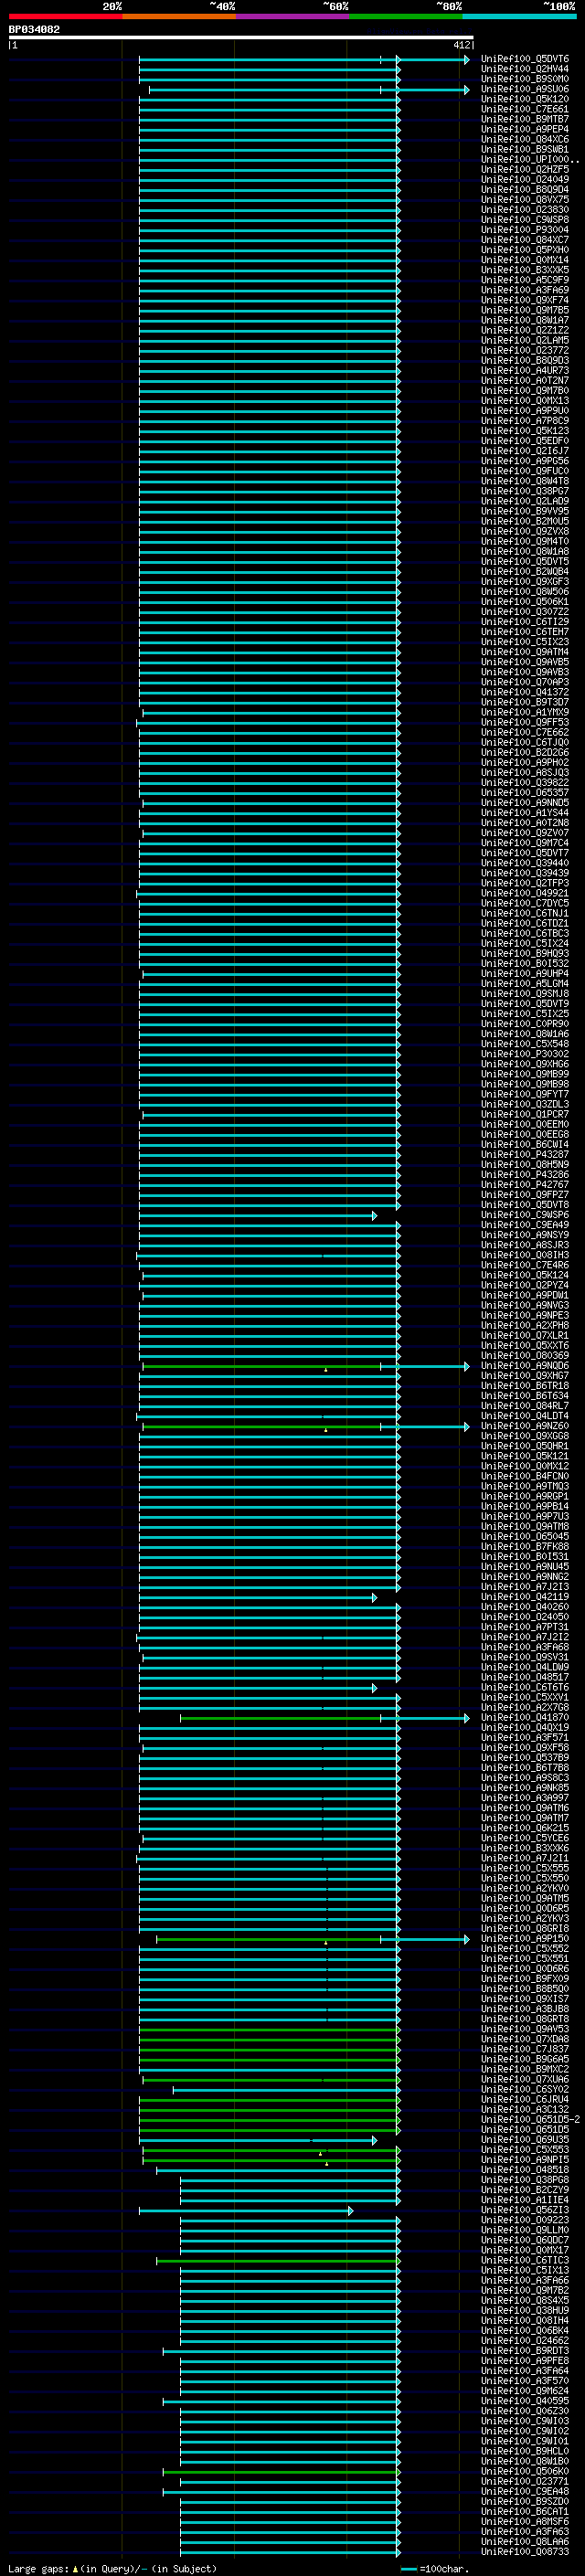The height and width of the screenshot is (2576, 585).
Task: Select the UniRef100_Q5PXH0 label
Action: point(525,250)
